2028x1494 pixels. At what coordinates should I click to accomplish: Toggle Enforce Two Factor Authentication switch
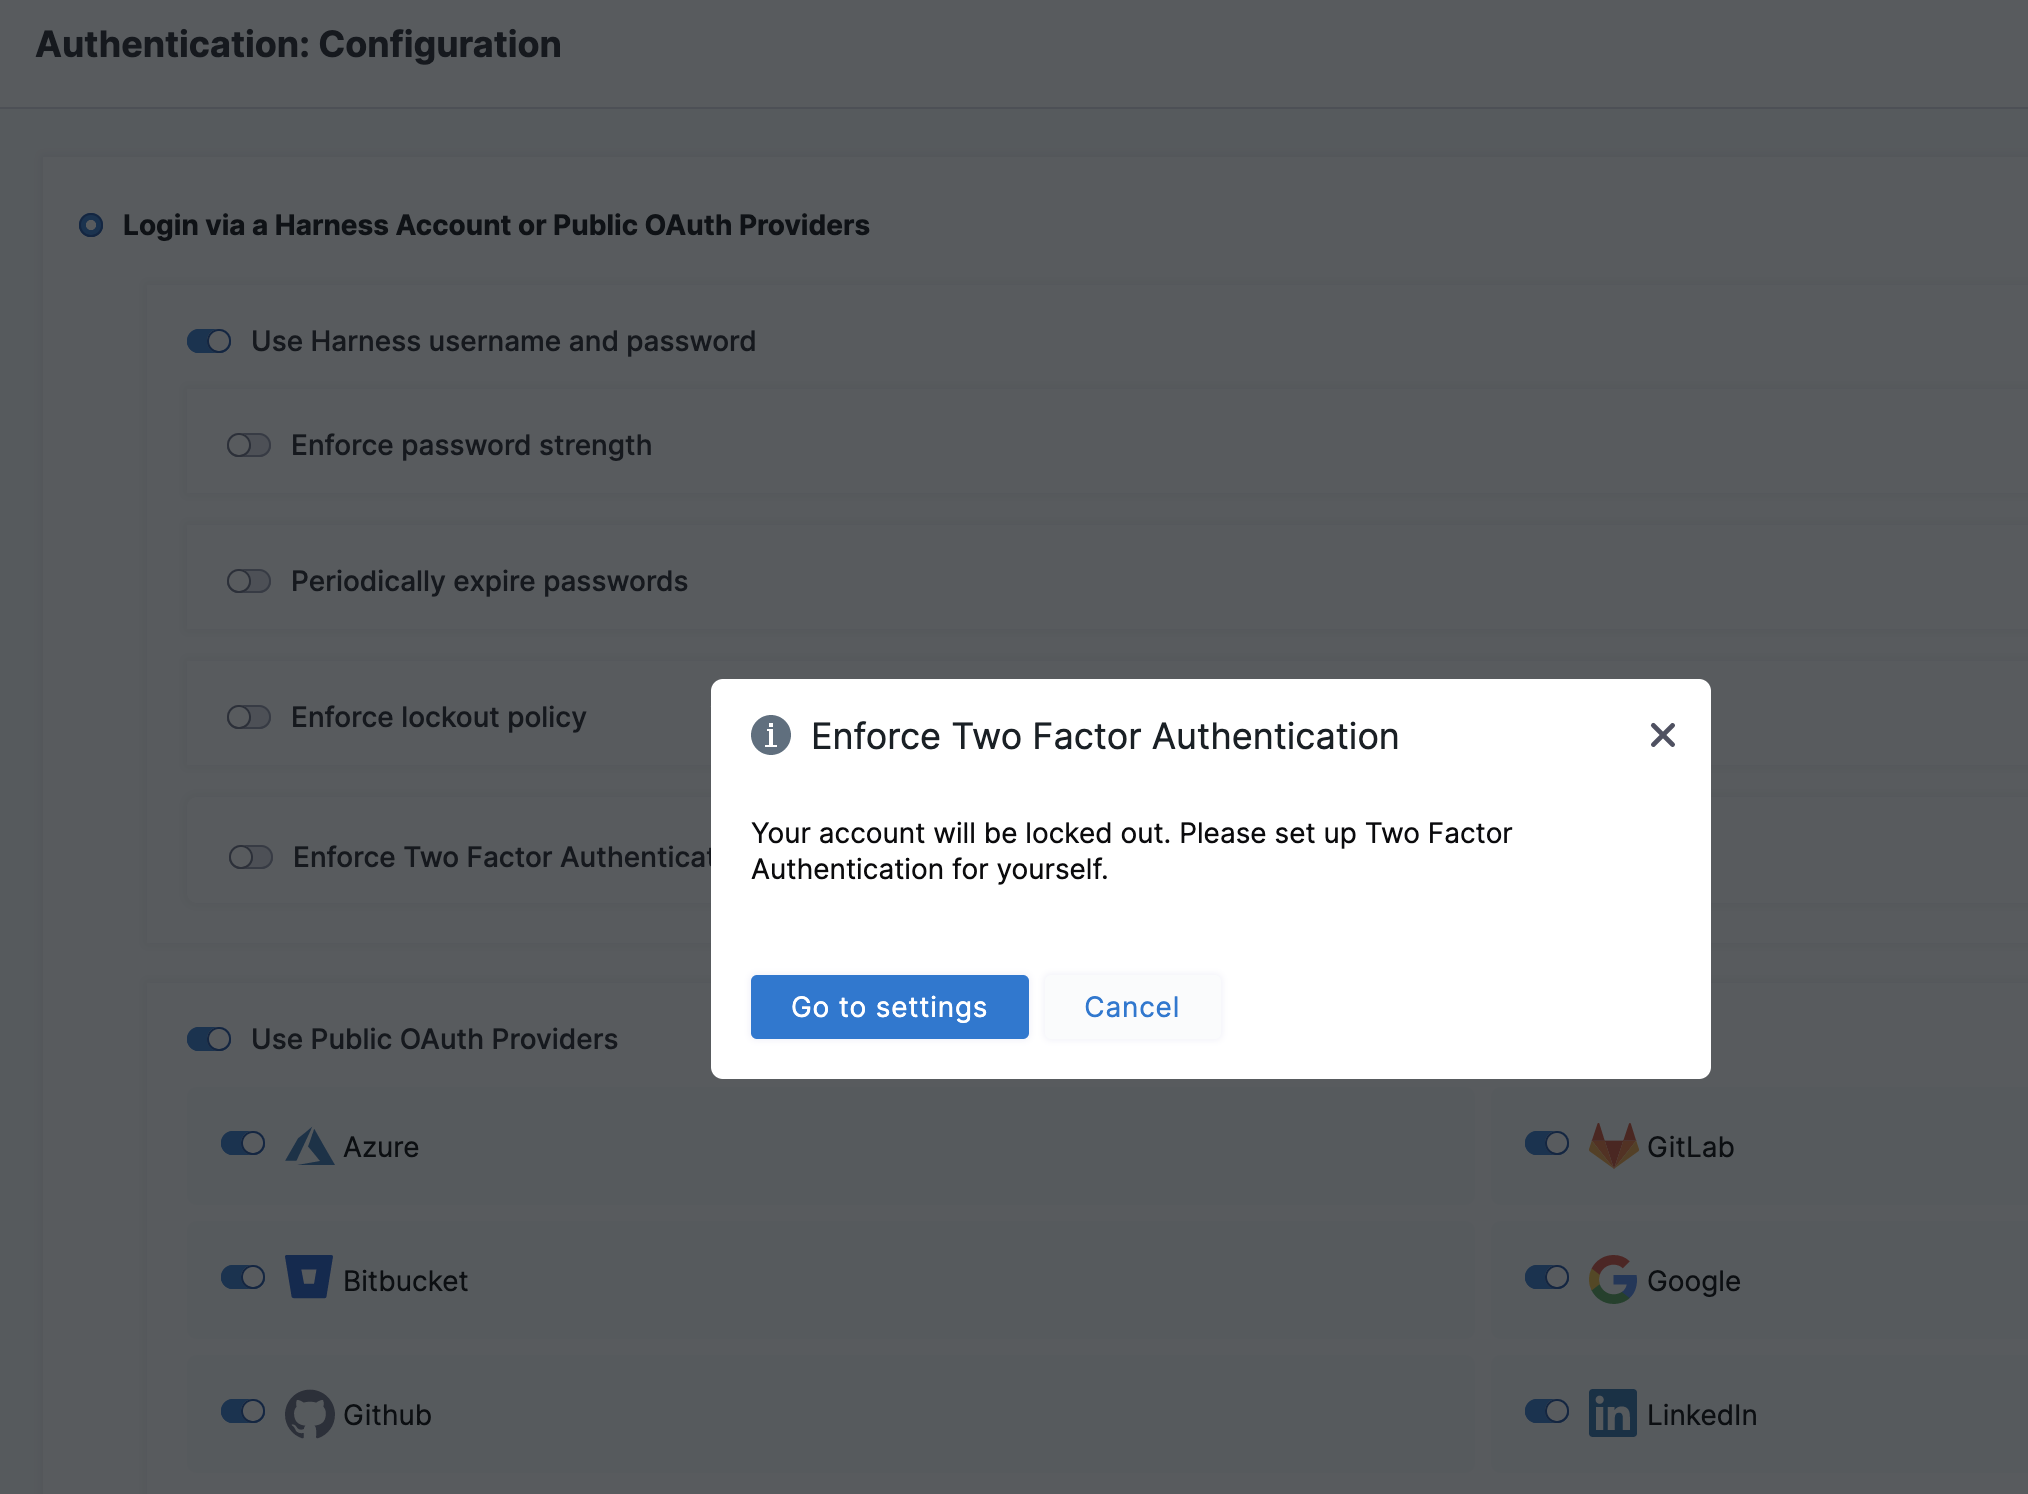251,857
